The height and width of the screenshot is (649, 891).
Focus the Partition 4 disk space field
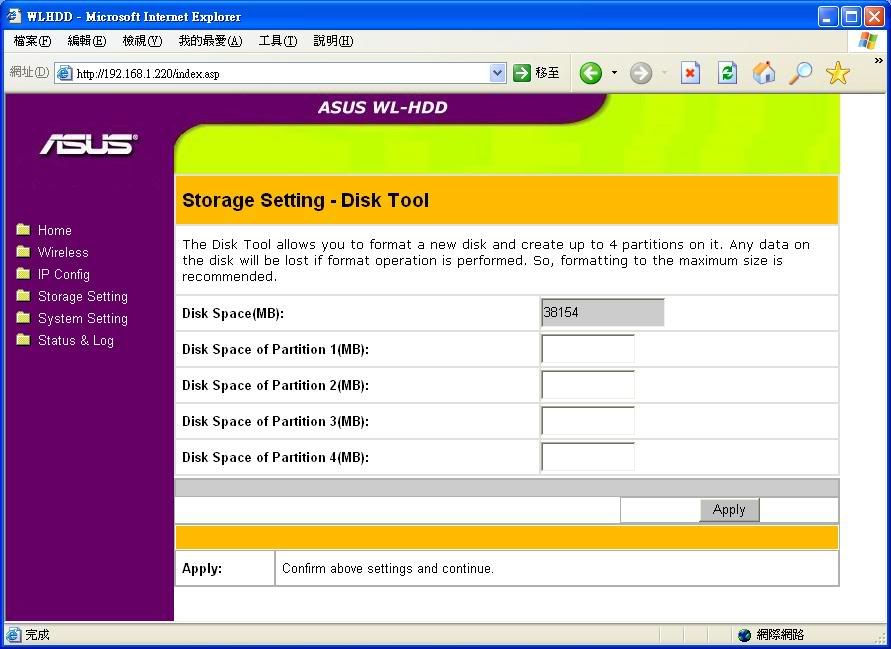tap(588, 457)
